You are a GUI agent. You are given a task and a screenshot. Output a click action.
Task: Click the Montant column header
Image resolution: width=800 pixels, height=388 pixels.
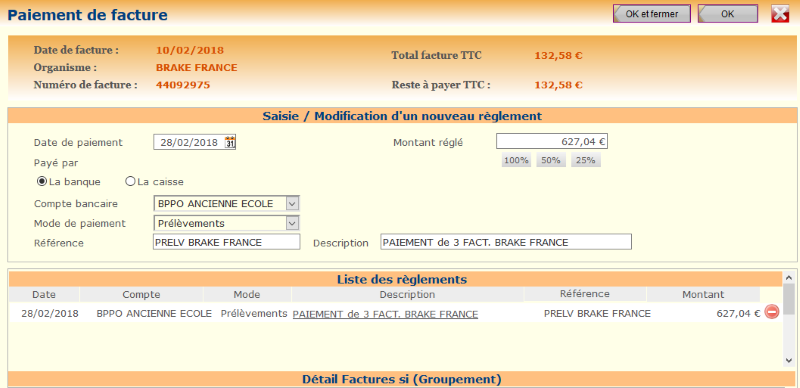click(703, 295)
